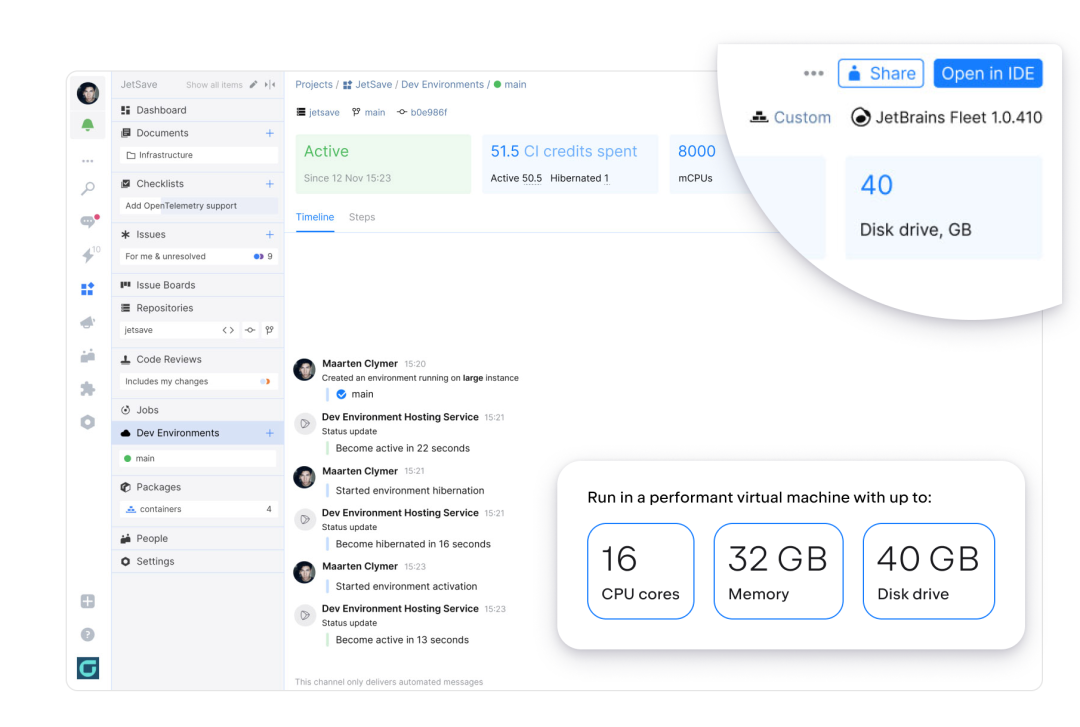Open For me & unresolved issues filter
The height and width of the screenshot is (727, 1080).
pos(198,256)
